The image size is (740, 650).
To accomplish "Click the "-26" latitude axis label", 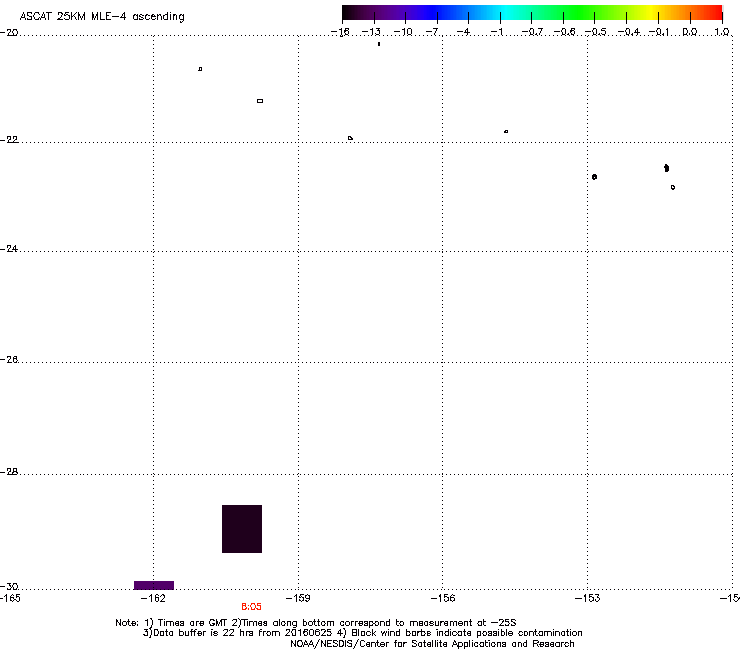I will [x=9, y=360].
